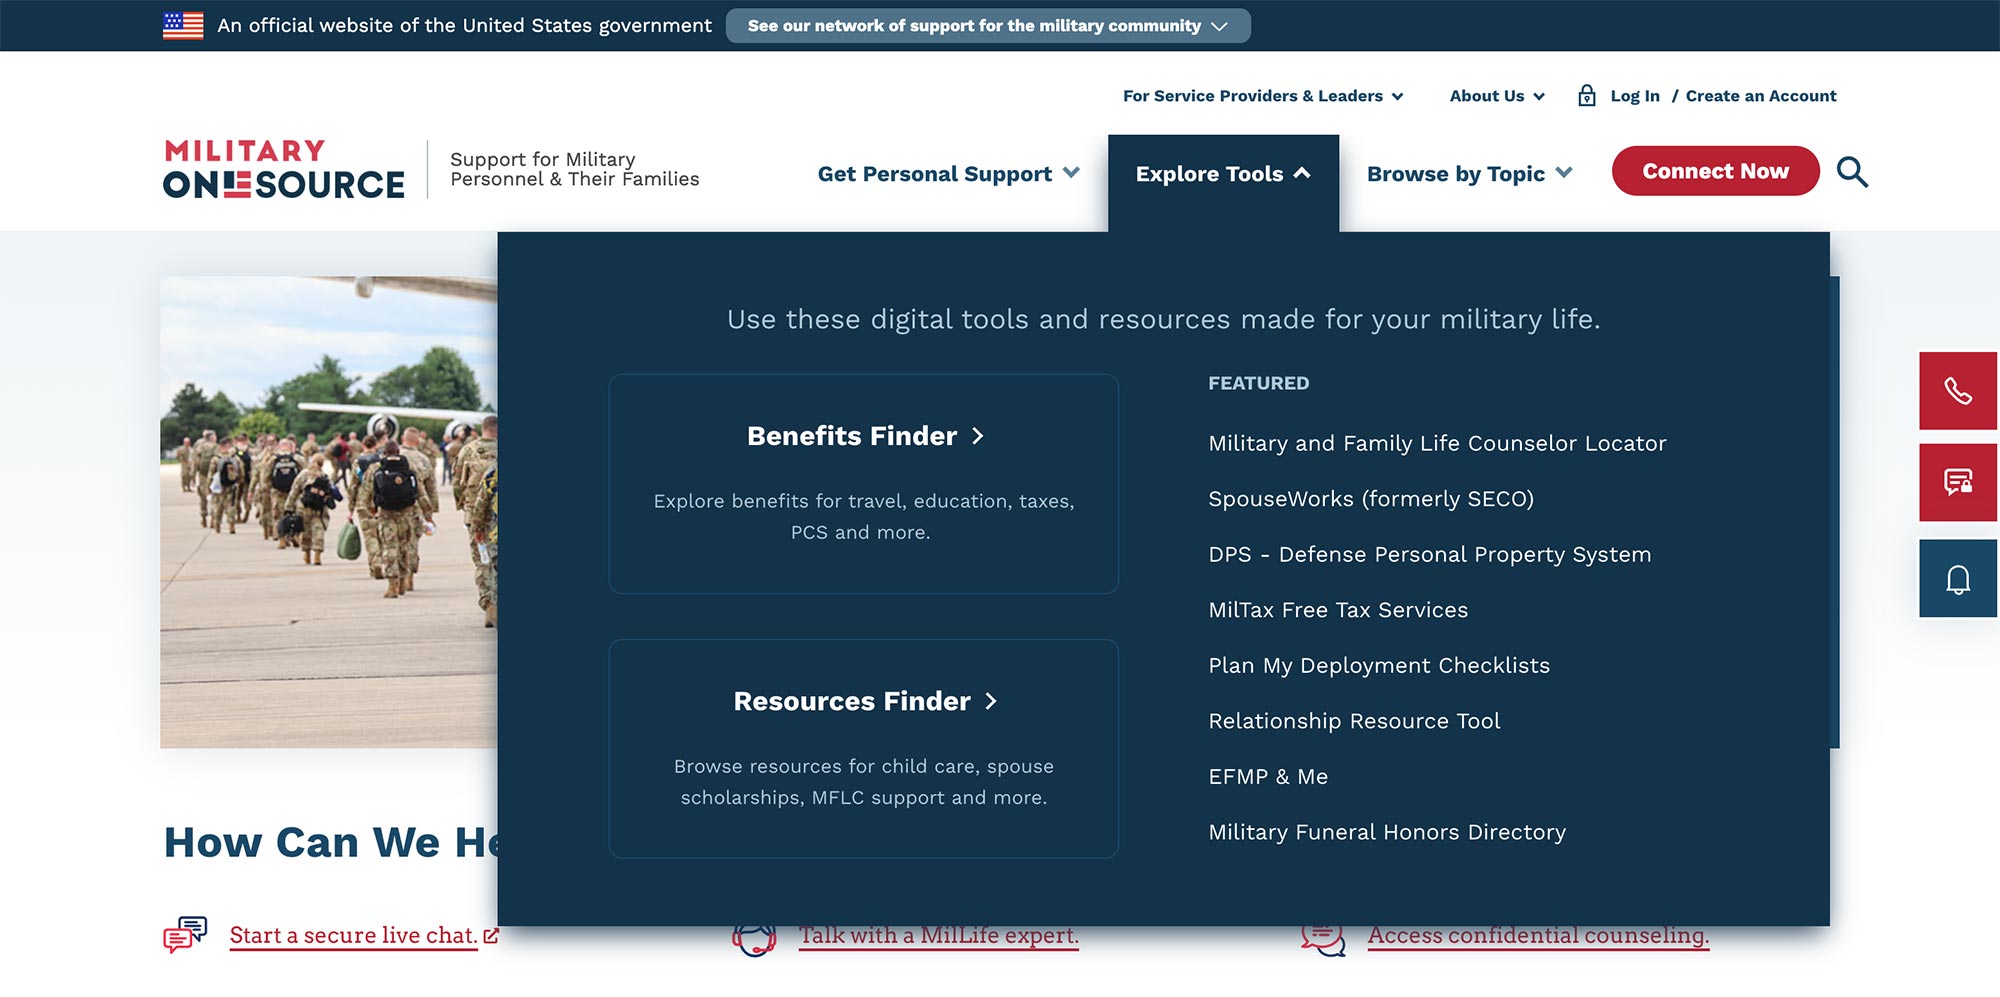
Task: Click the FEATURED heading text
Action: coord(1258,383)
